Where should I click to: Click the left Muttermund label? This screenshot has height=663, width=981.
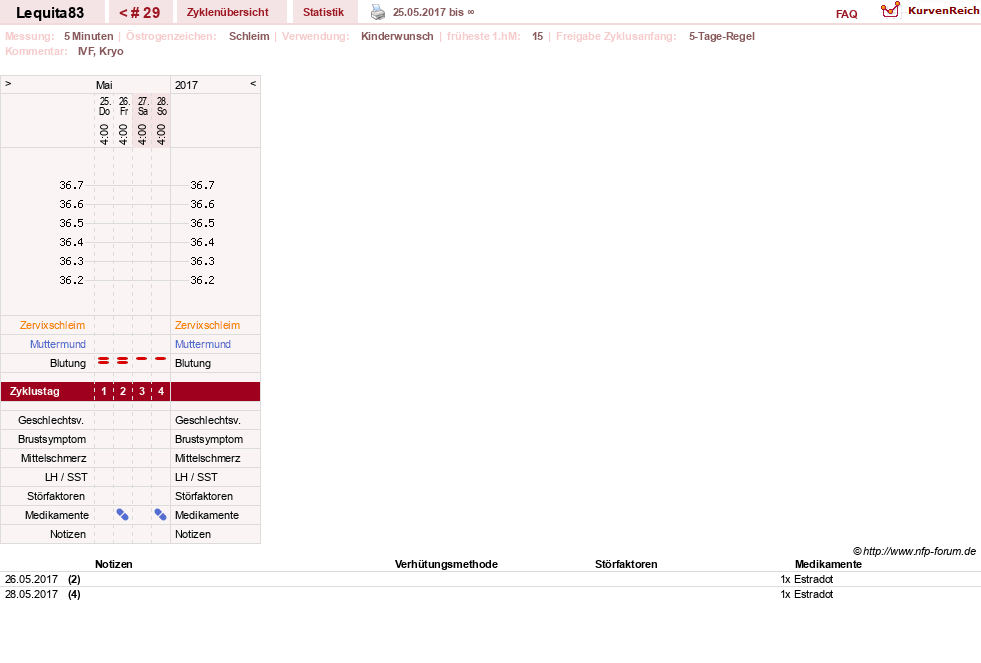click(58, 344)
